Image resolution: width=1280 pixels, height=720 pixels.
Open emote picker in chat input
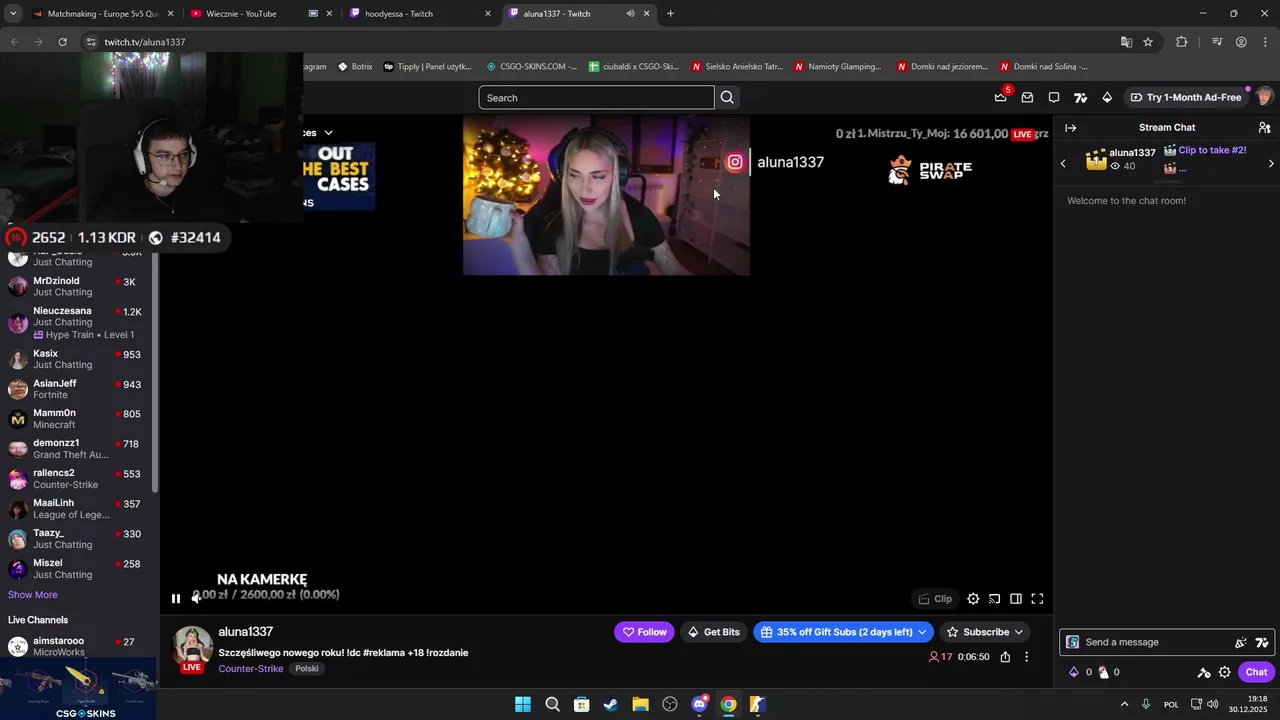coord(1241,642)
